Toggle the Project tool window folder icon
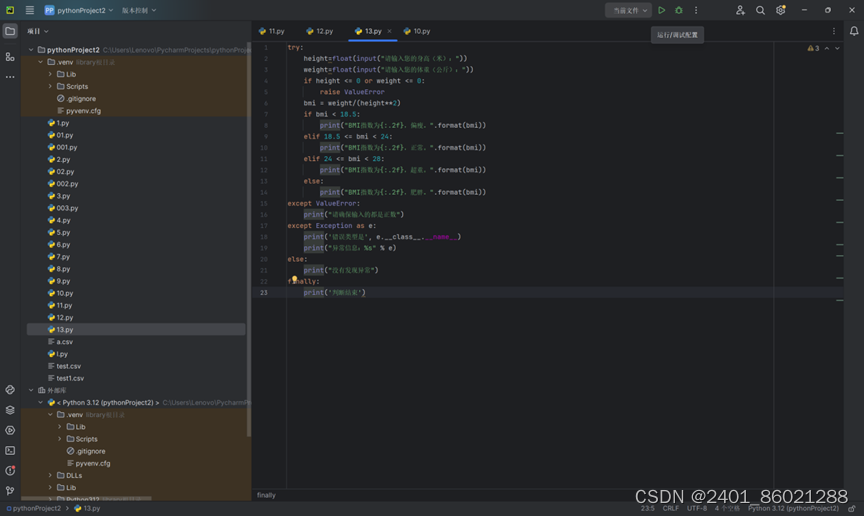This screenshot has height=516, width=864. [10, 31]
